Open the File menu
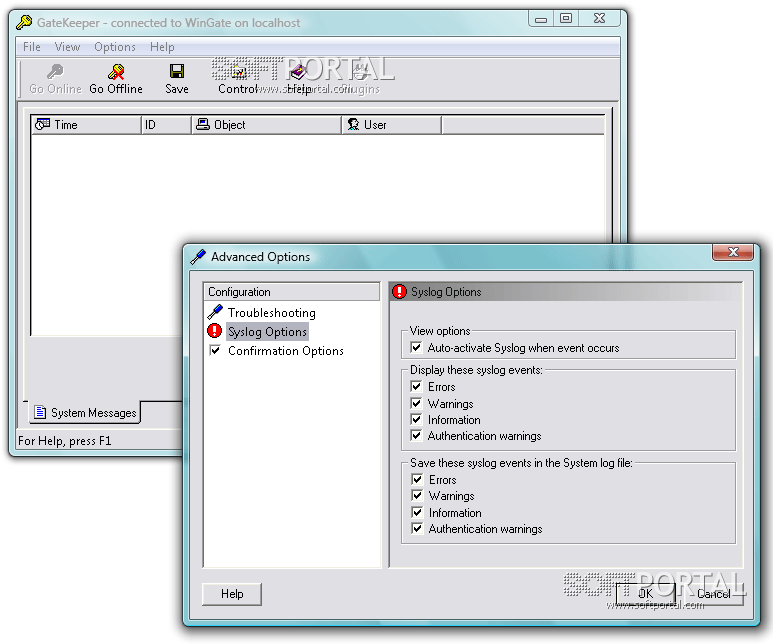Screen dimensions: 773x644 pos(32,47)
